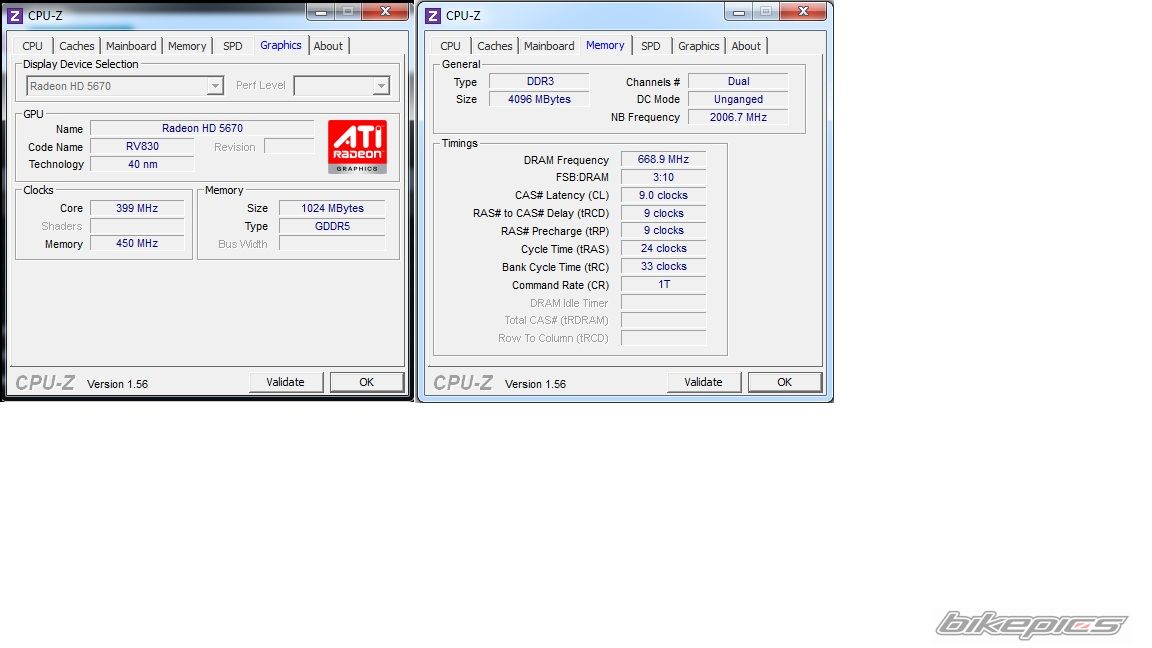Open Display Device Selection dropdown showing Radeon HD 5670
This screenshot has height=648, width=1152.
point(124,86)
